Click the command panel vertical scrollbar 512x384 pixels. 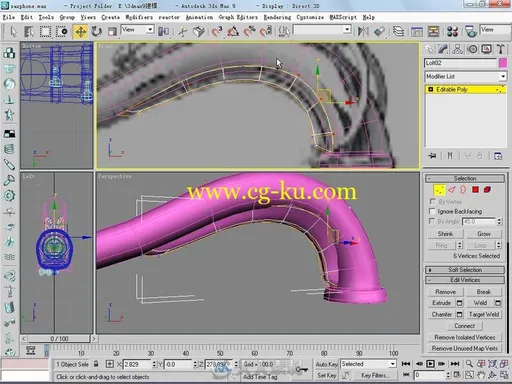(x=508, y=297)
